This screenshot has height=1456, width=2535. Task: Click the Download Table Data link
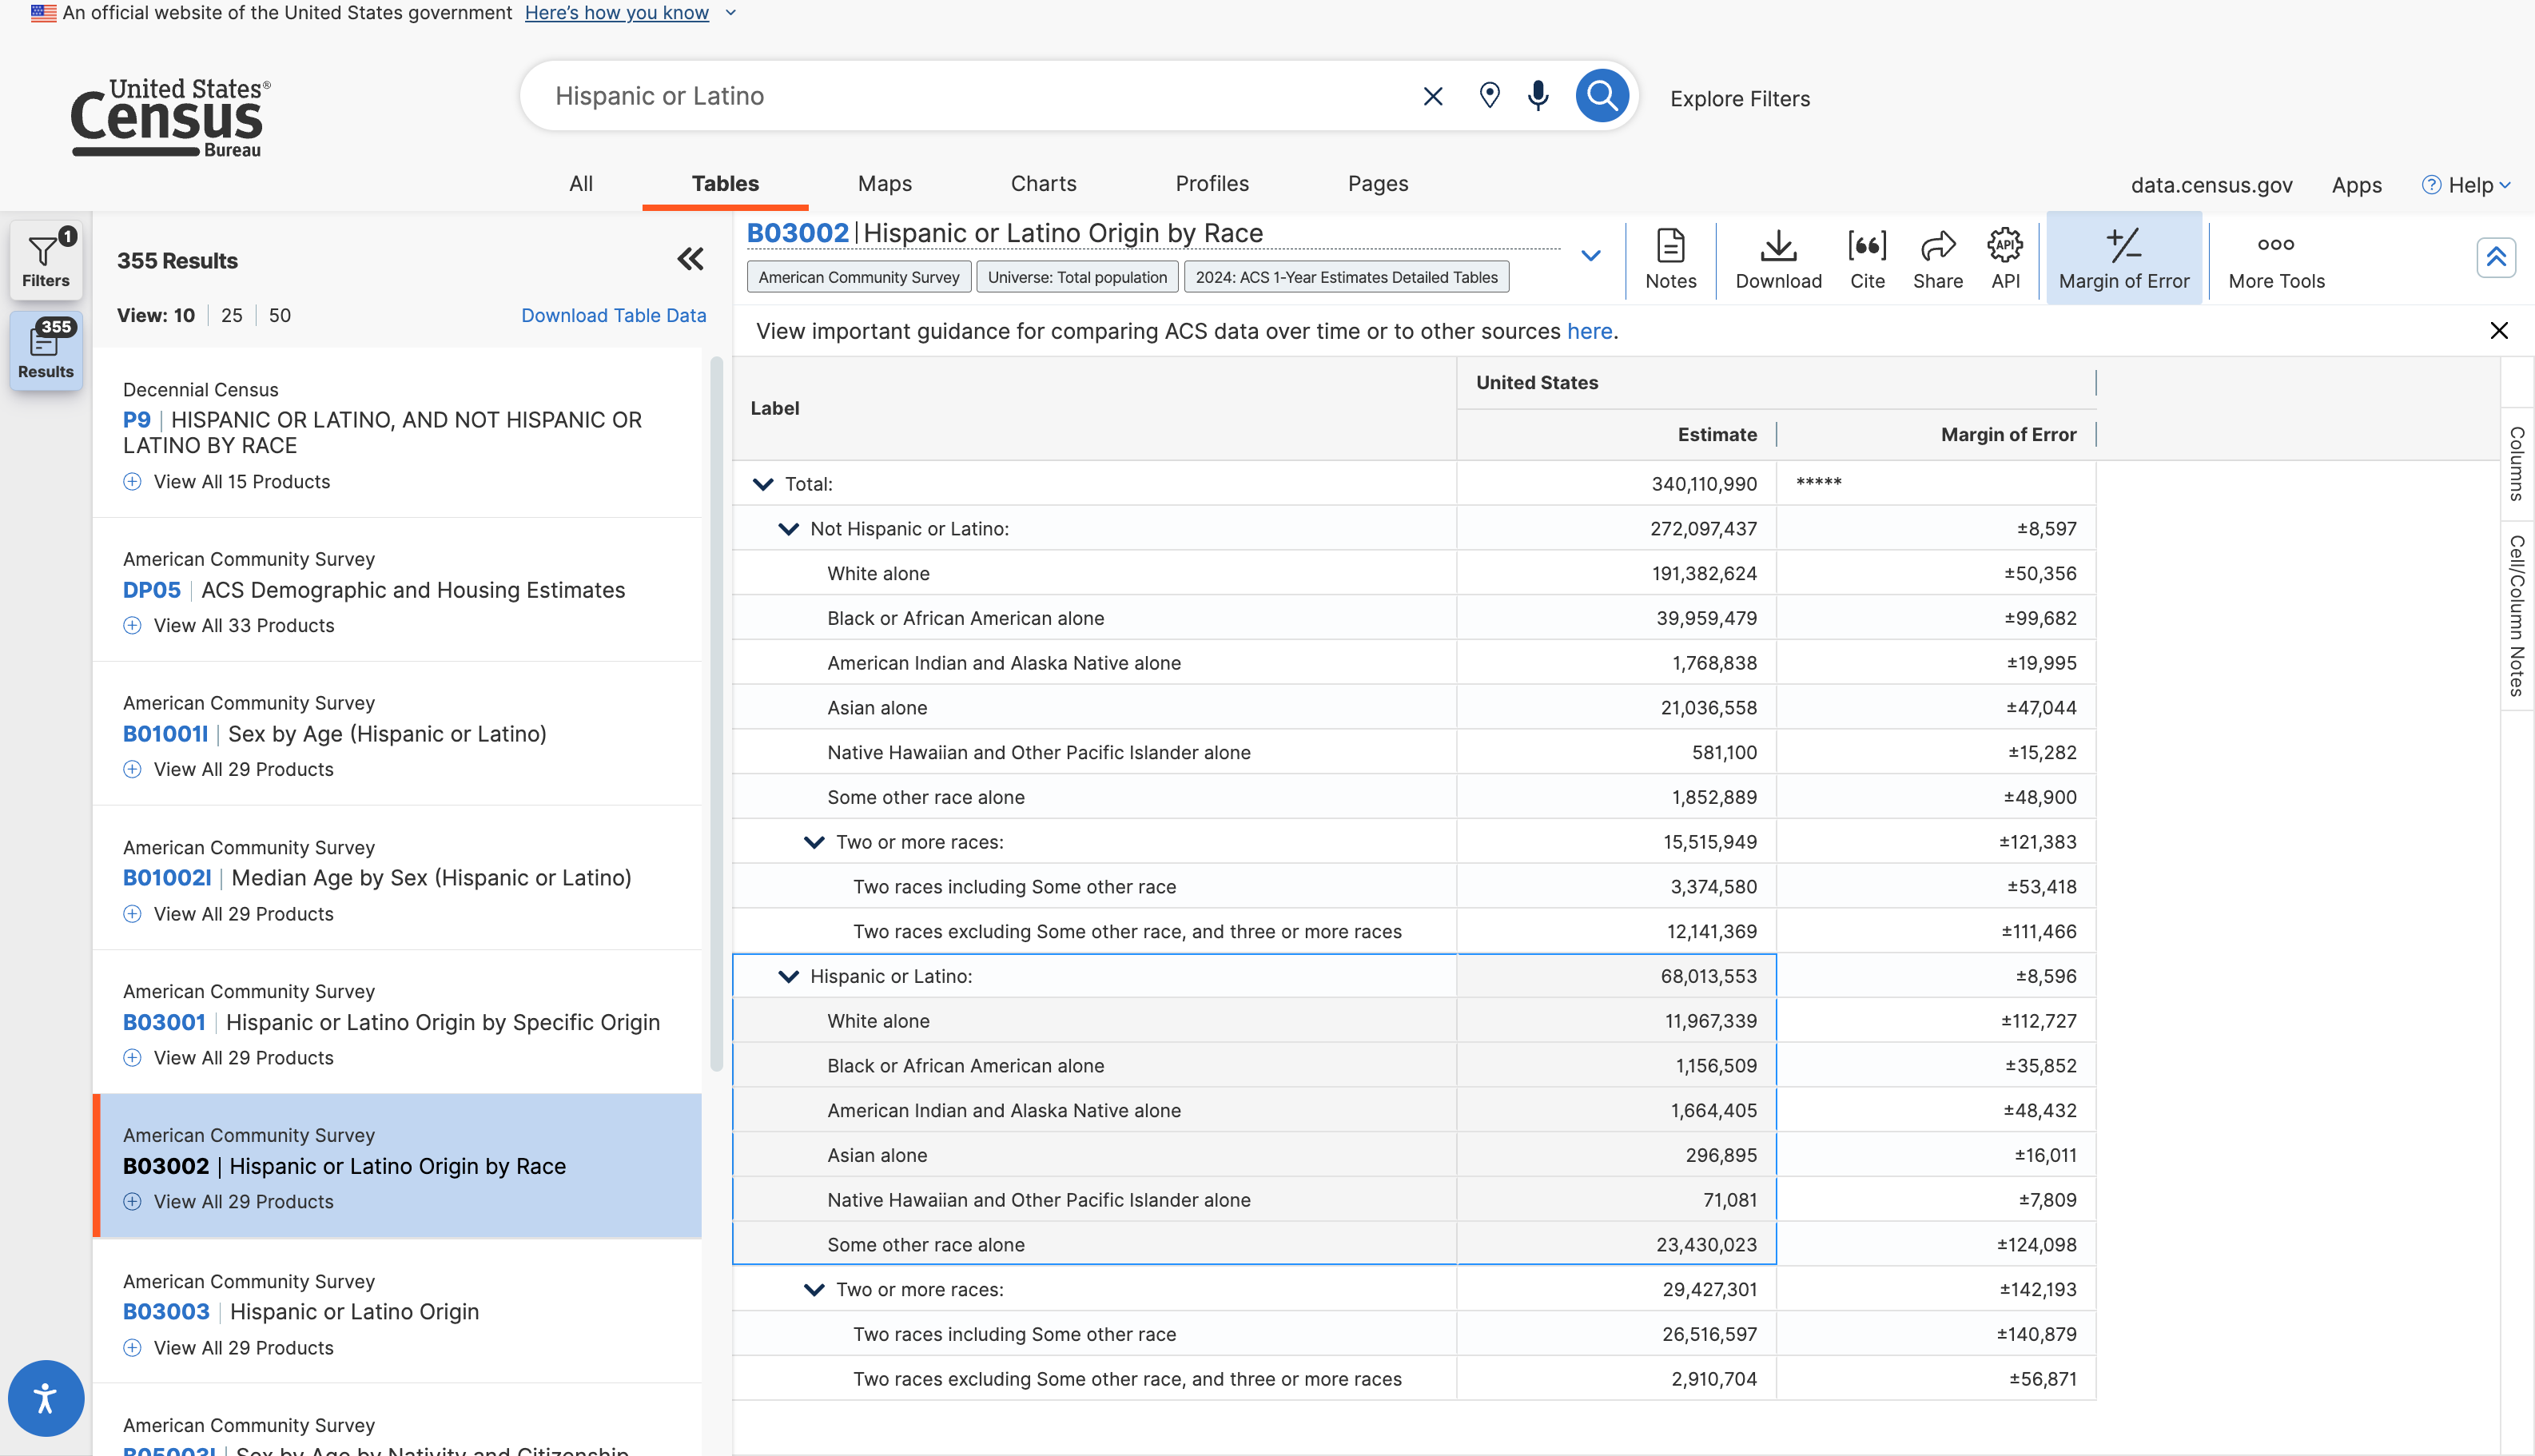point(613,315)
